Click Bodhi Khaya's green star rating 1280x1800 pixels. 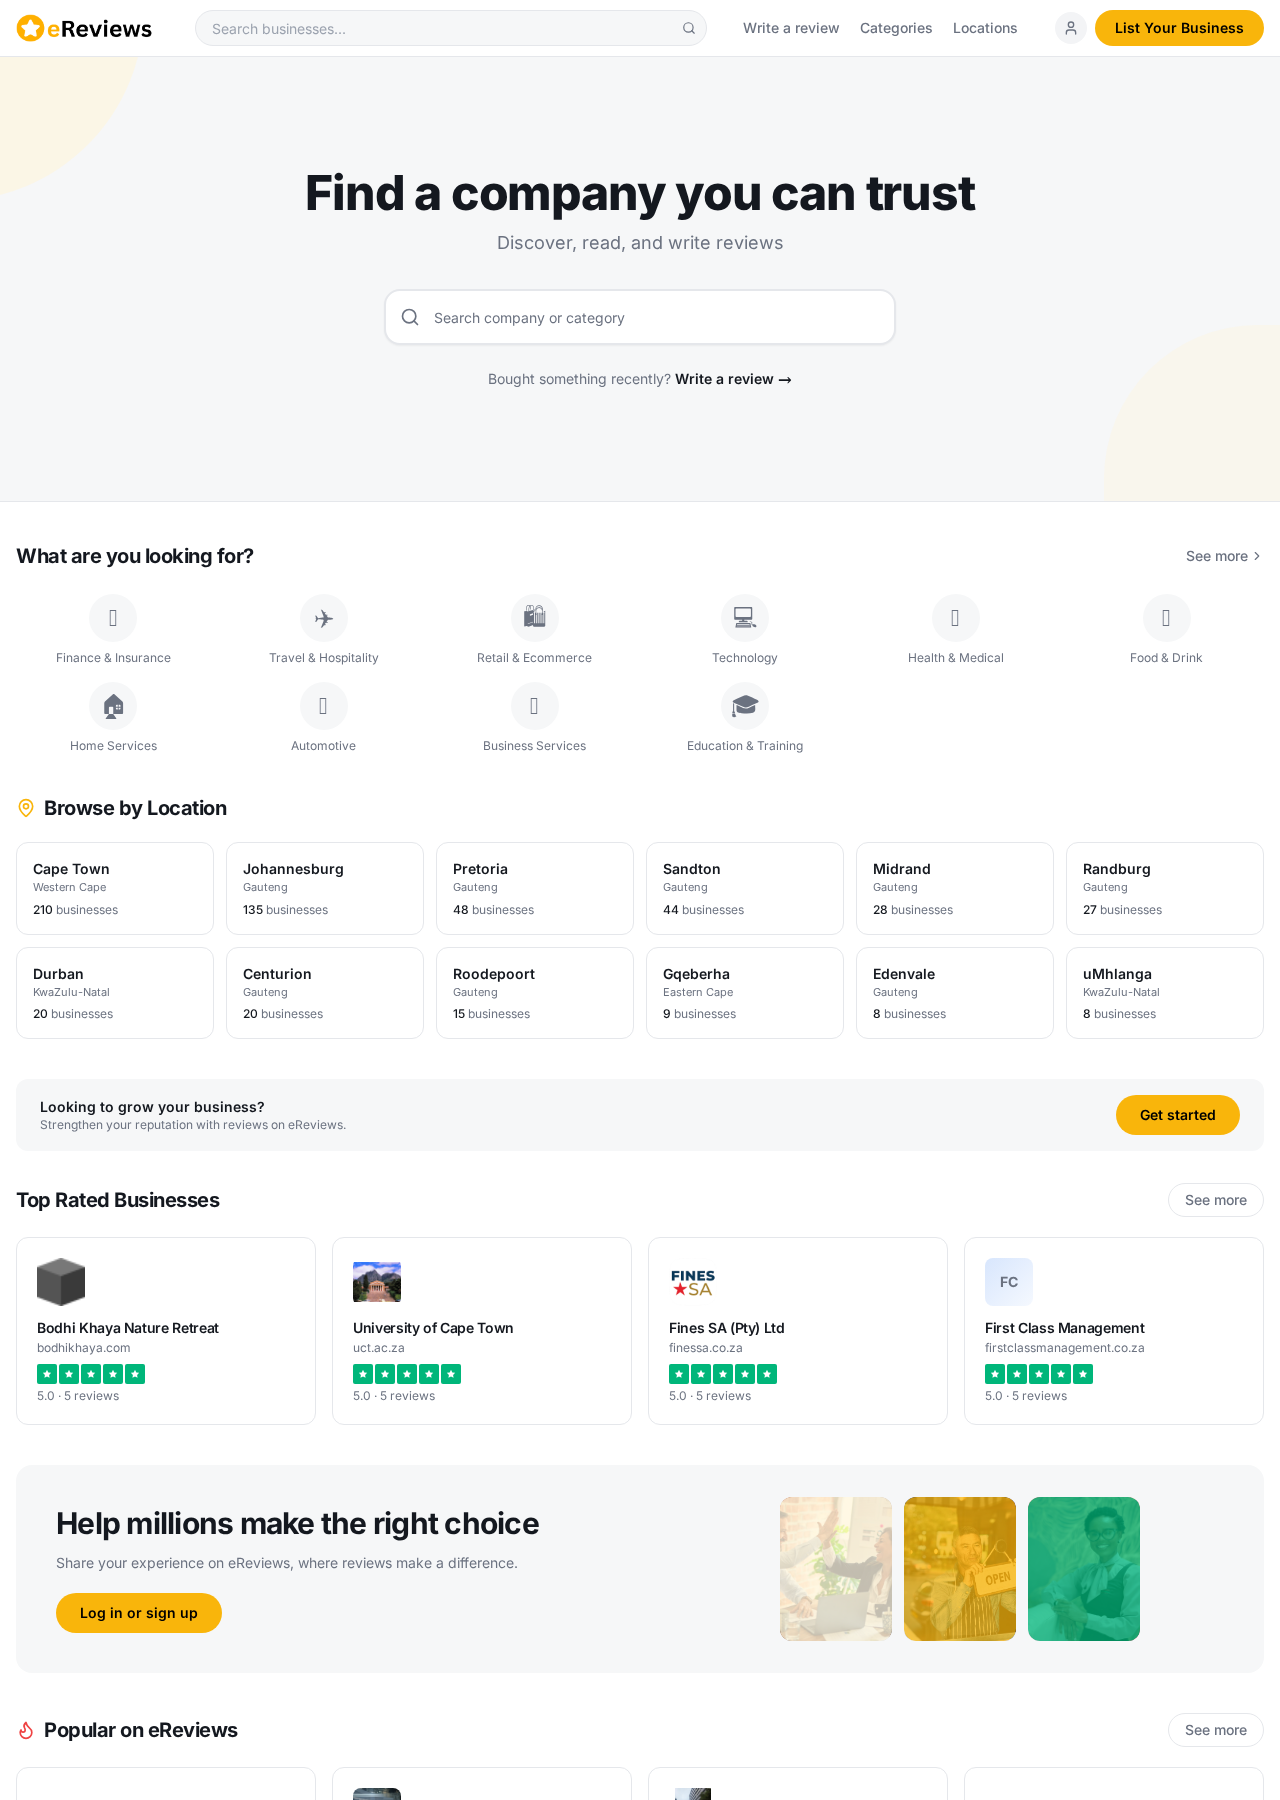[91, 1374]
